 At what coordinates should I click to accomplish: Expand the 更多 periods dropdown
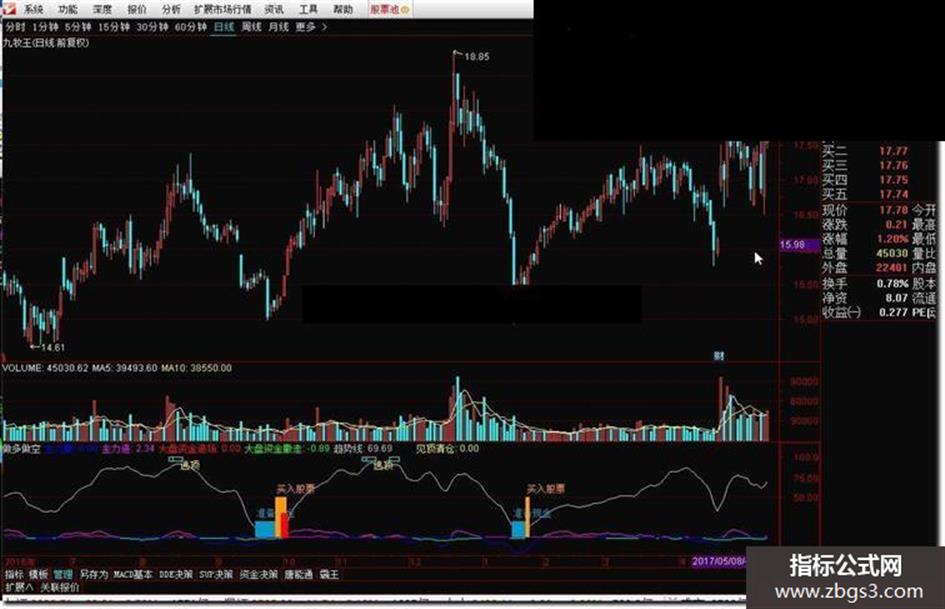coord(310,27)
